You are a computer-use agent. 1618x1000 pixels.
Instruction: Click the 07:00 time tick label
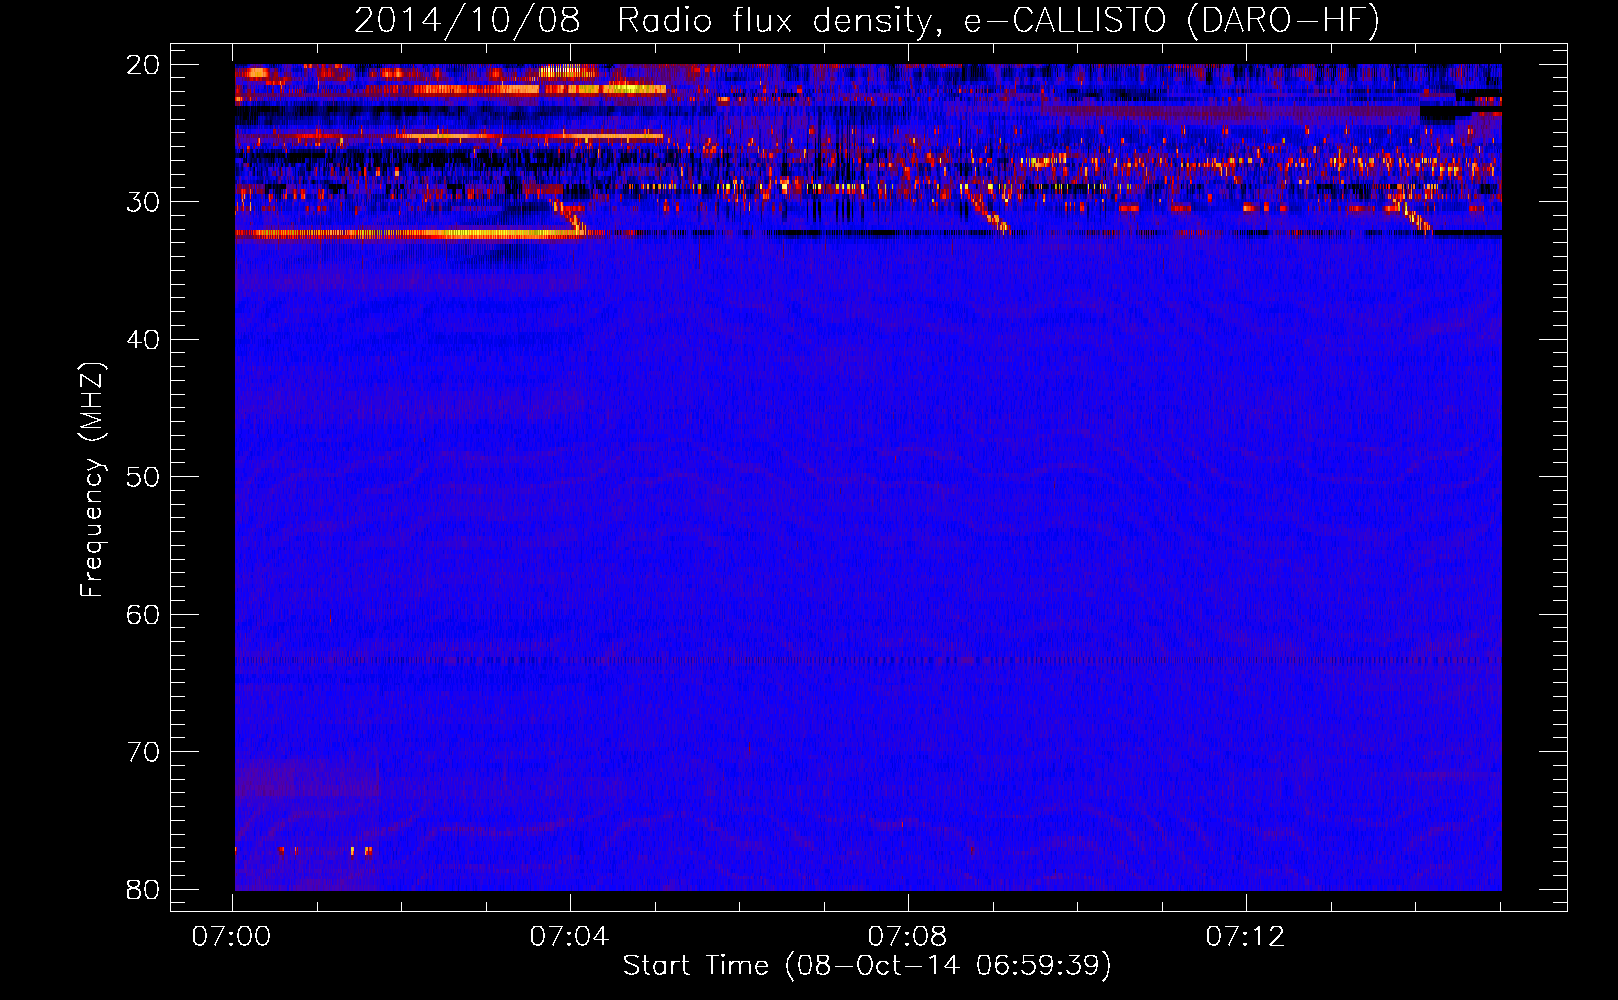tap(231, 937)
